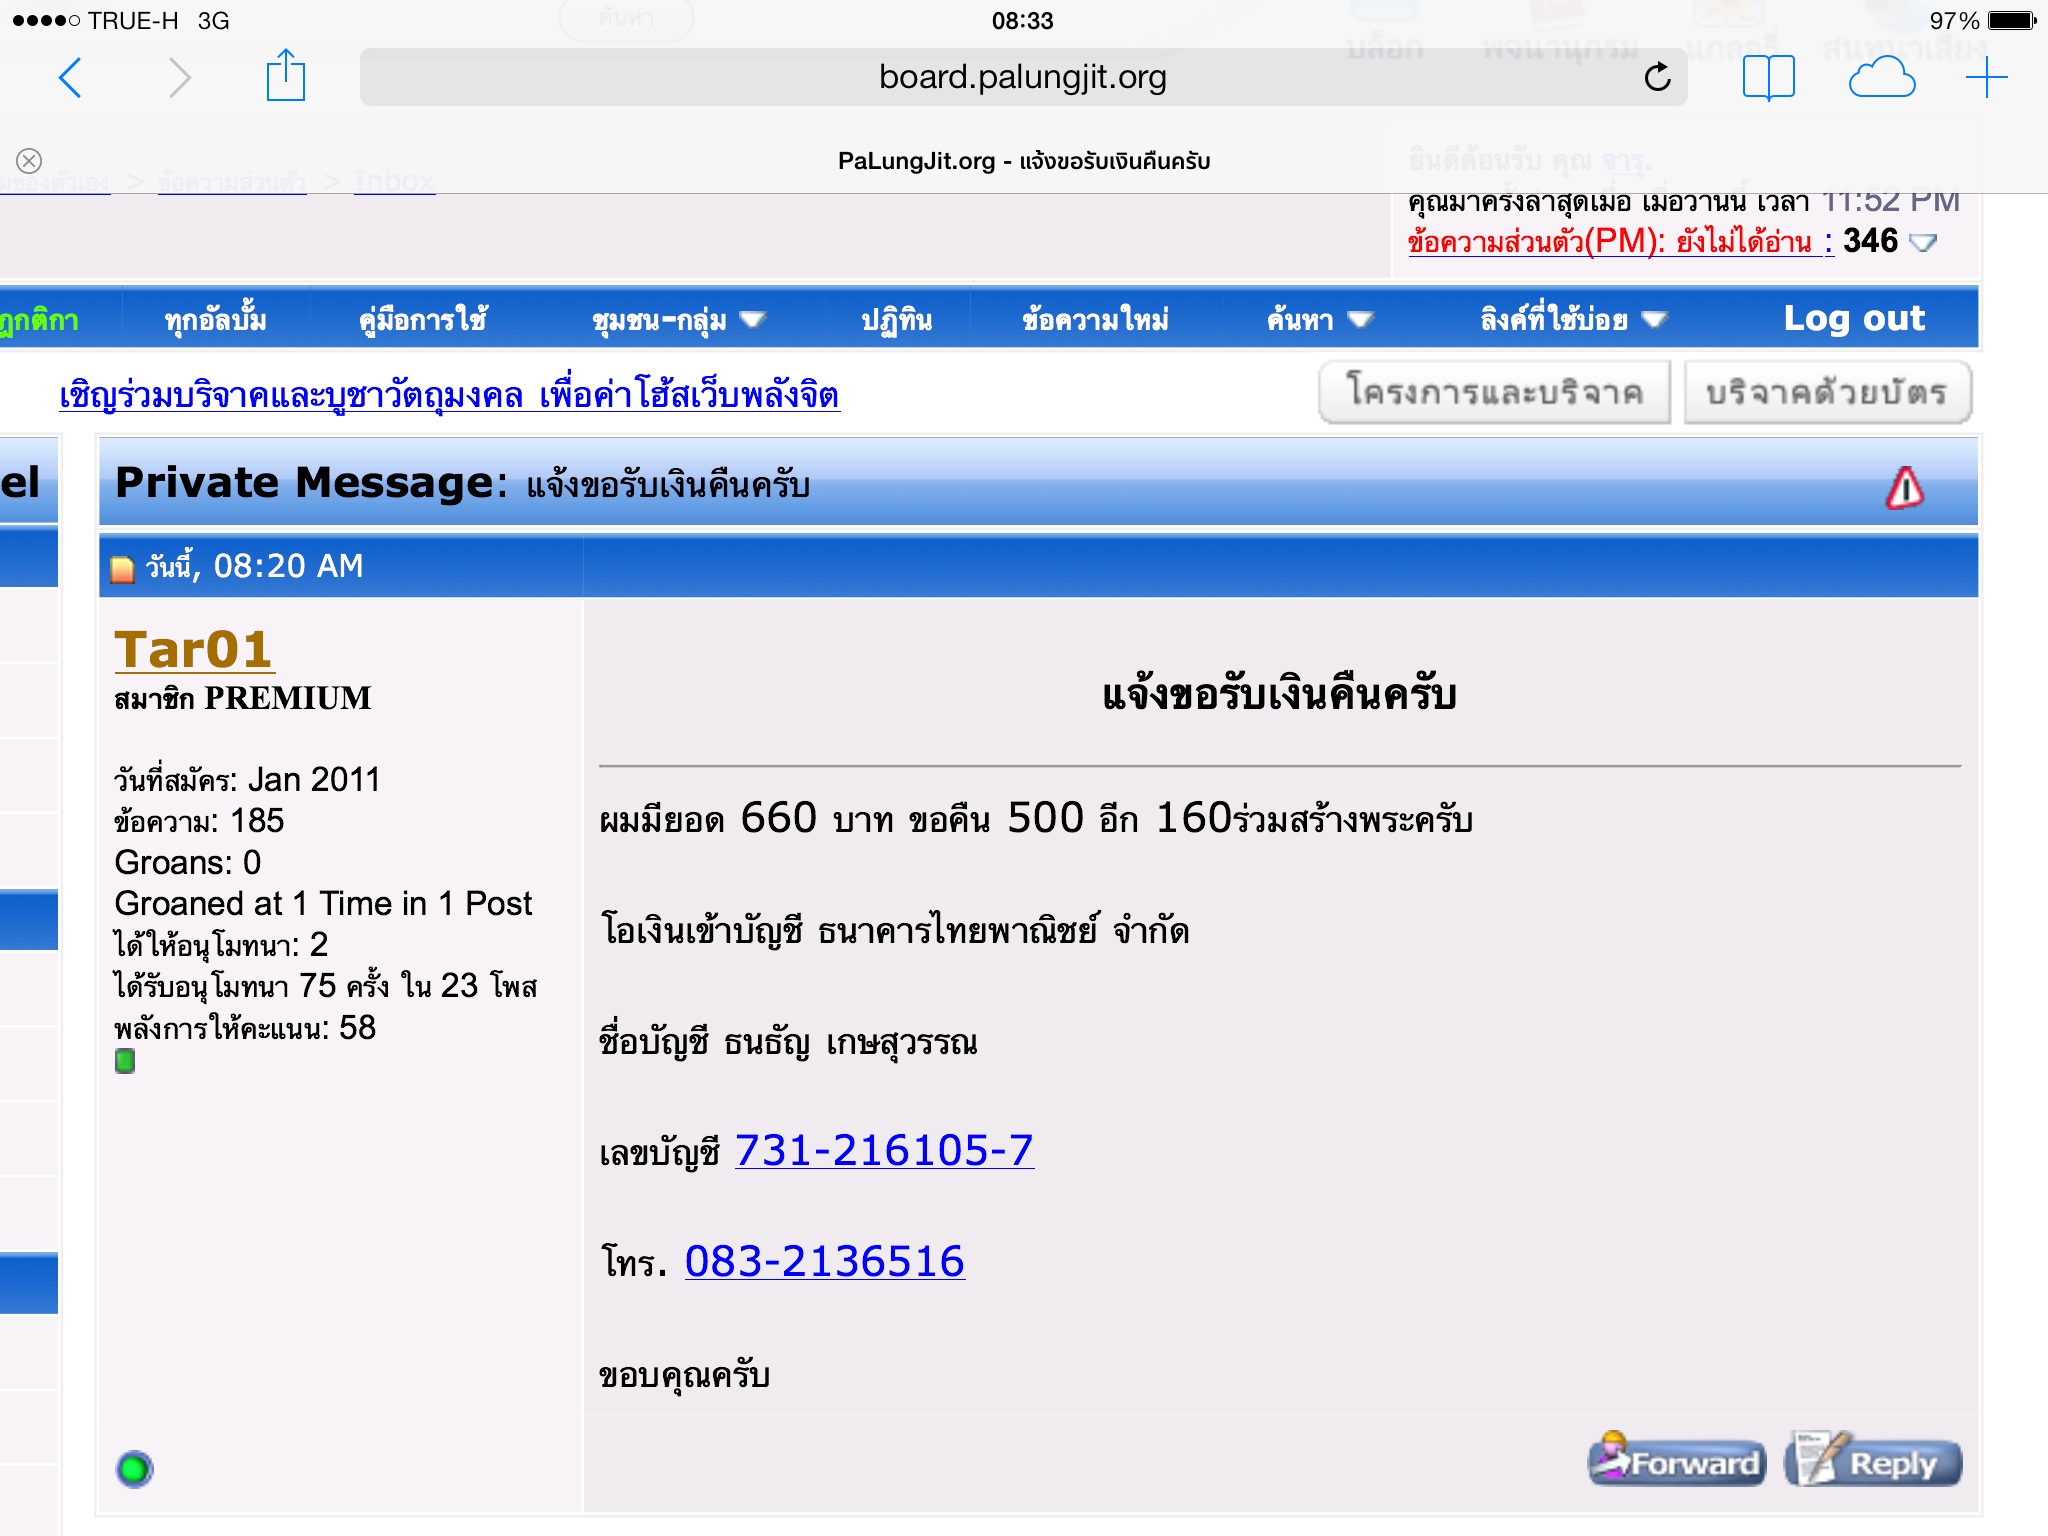Viewport: 2048px width, 1536px height.
Task: Click the phone number 083-2136516 link
Action: pos(824,1261)
